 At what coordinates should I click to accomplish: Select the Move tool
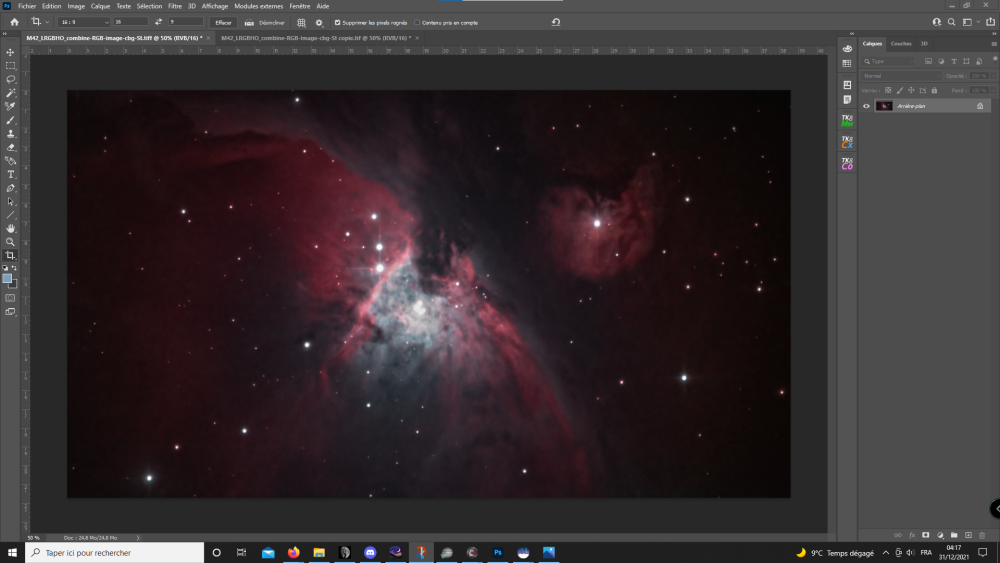tap(10, 52)
